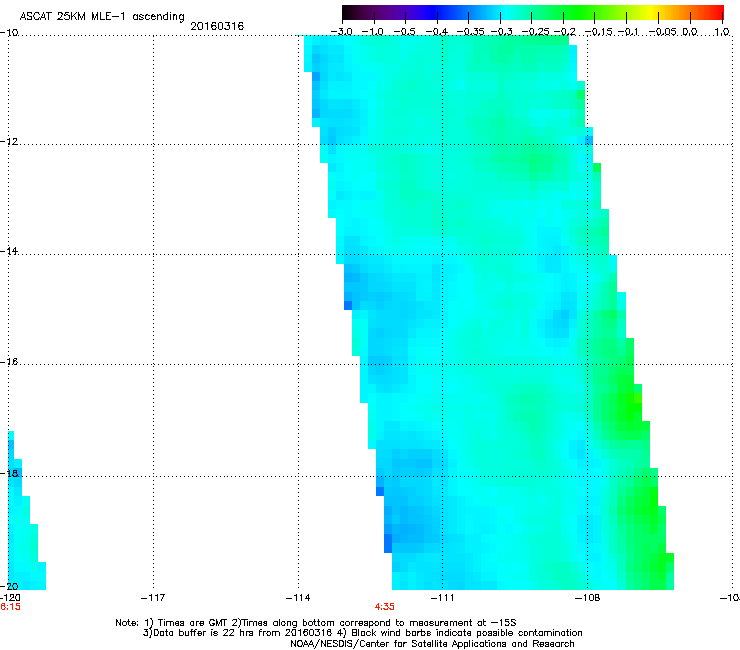The height and width of the screenshot is (650, 740).
Task: Click the color bar label -3.0
Action: coord(341,32)
